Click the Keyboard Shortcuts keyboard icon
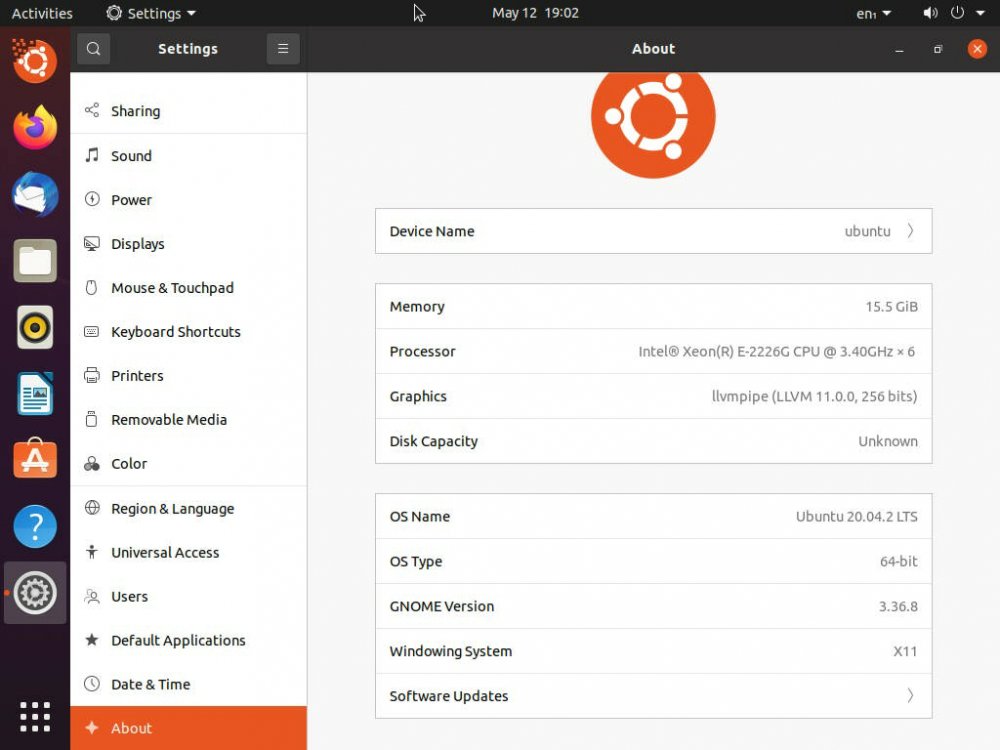The width and height of the screenshot is (1000, 750). pos(92,331)
